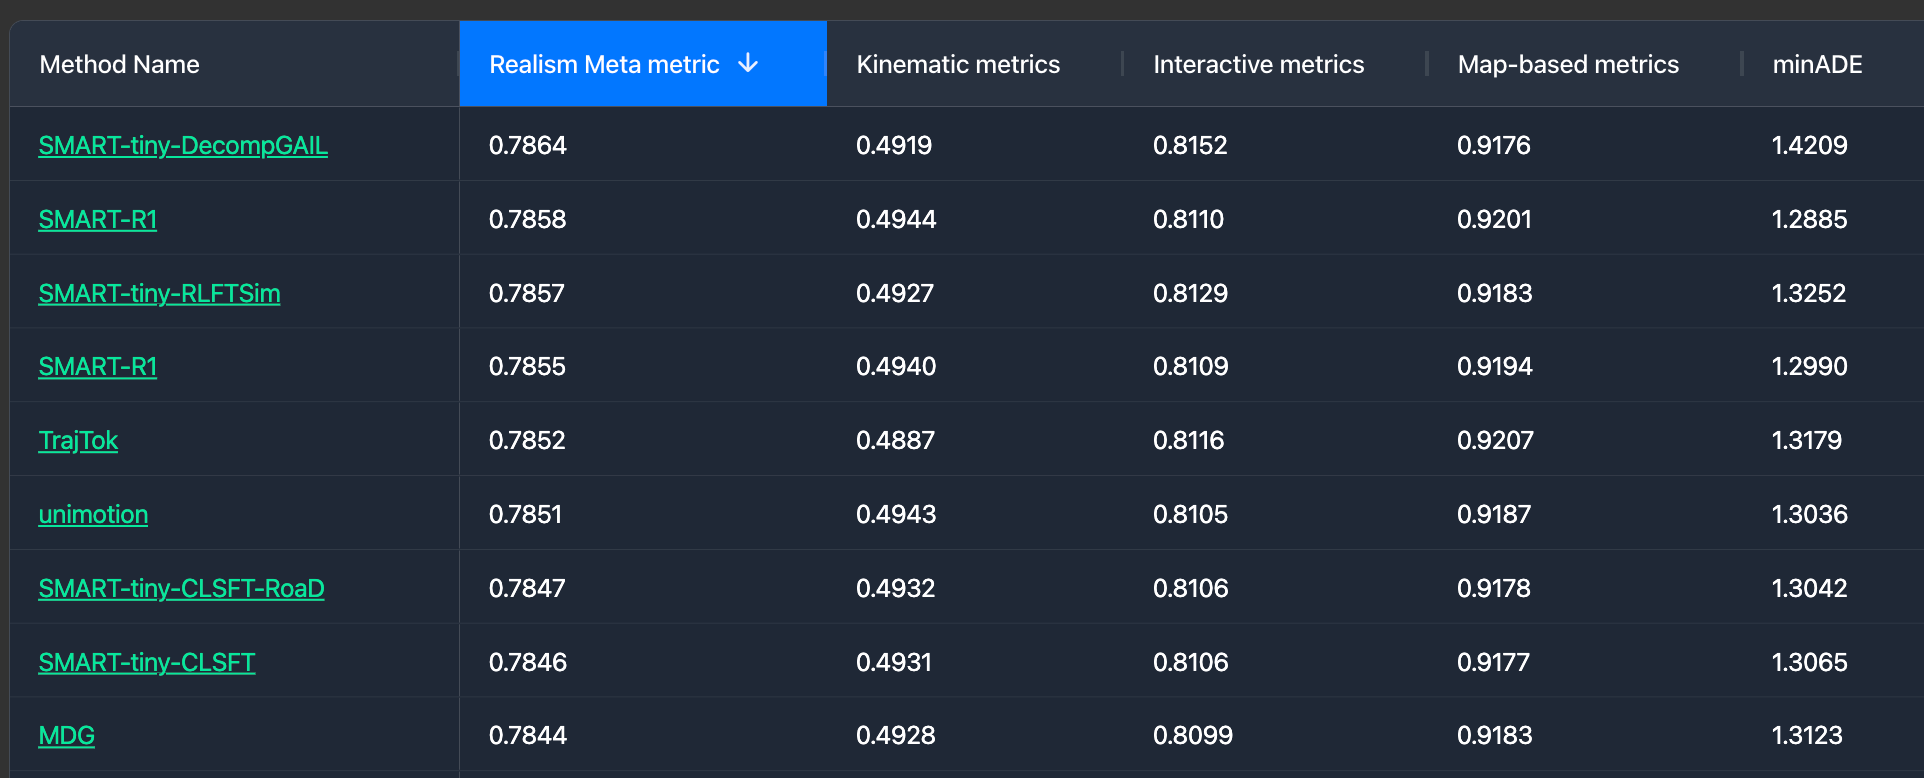Viewport: 1924px width, 778px height.
Task: Open the SMART-tiny-RLFTSim link
Action: click(159, 294)
